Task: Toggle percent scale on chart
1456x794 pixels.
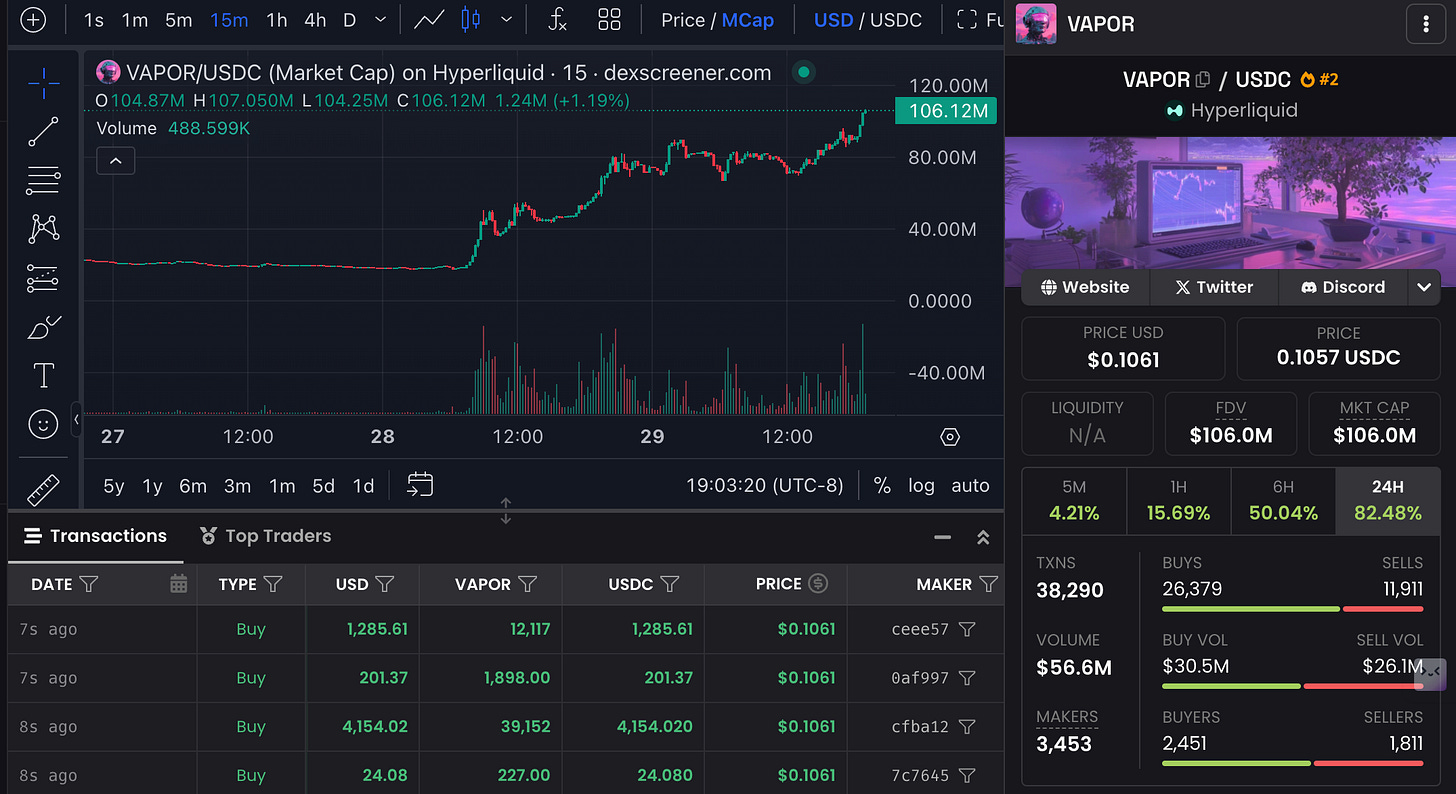Action: click(882, 486)
